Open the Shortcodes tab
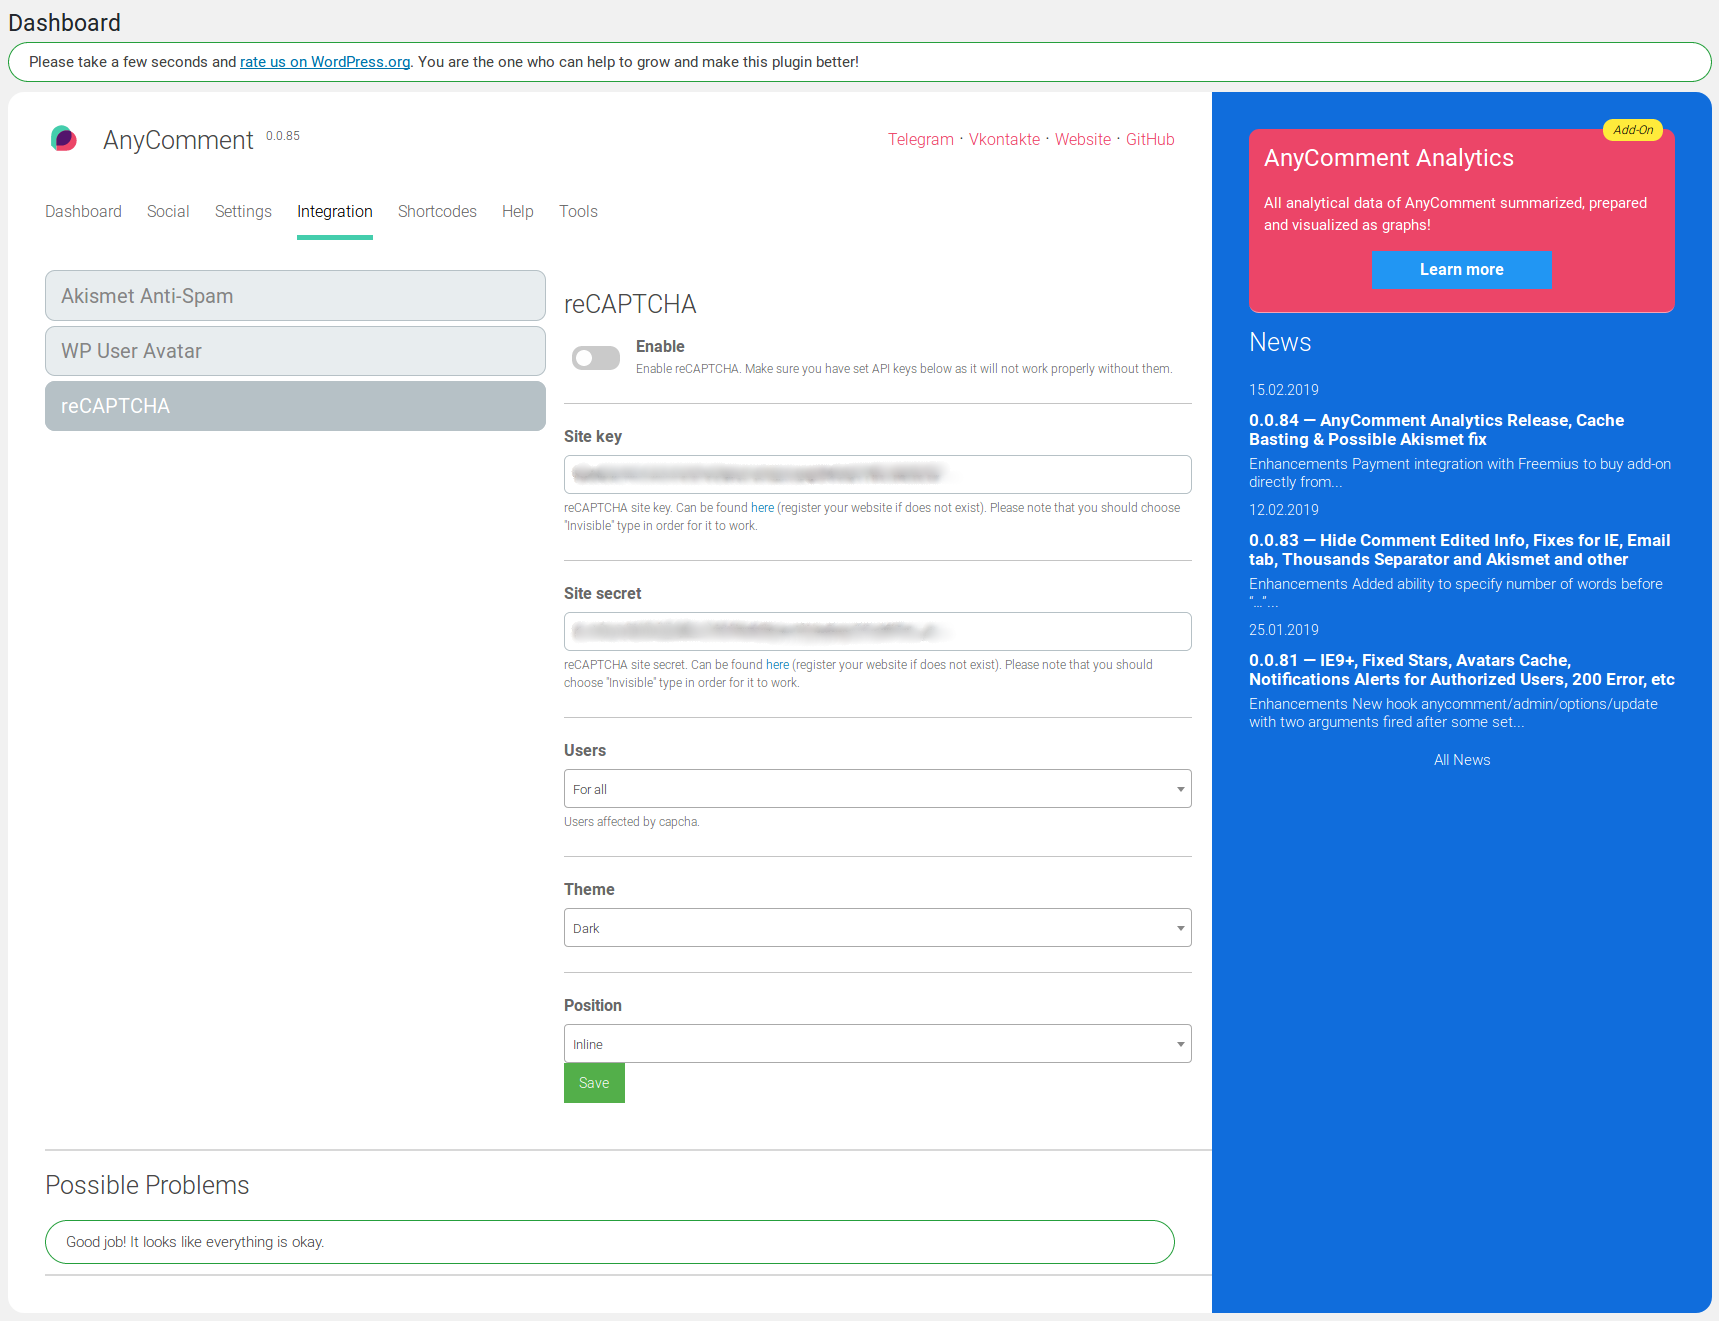The width and height of the screenshot is (1719, 1321). (437, 212)
